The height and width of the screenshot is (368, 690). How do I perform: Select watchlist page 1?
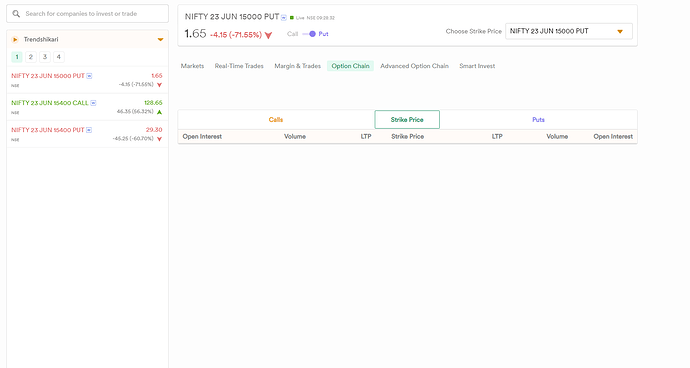pos(17,57)
